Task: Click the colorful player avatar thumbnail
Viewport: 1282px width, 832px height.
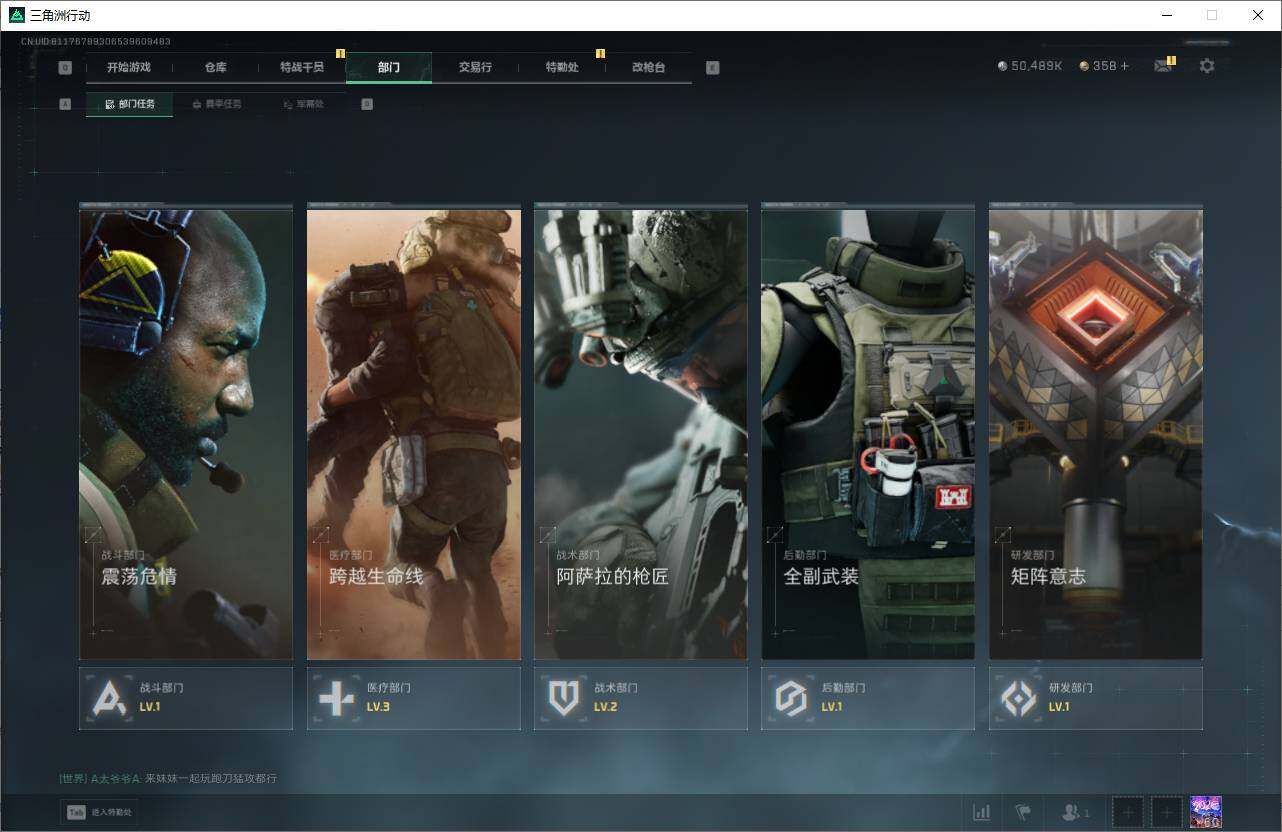Action: [1205, 812]
